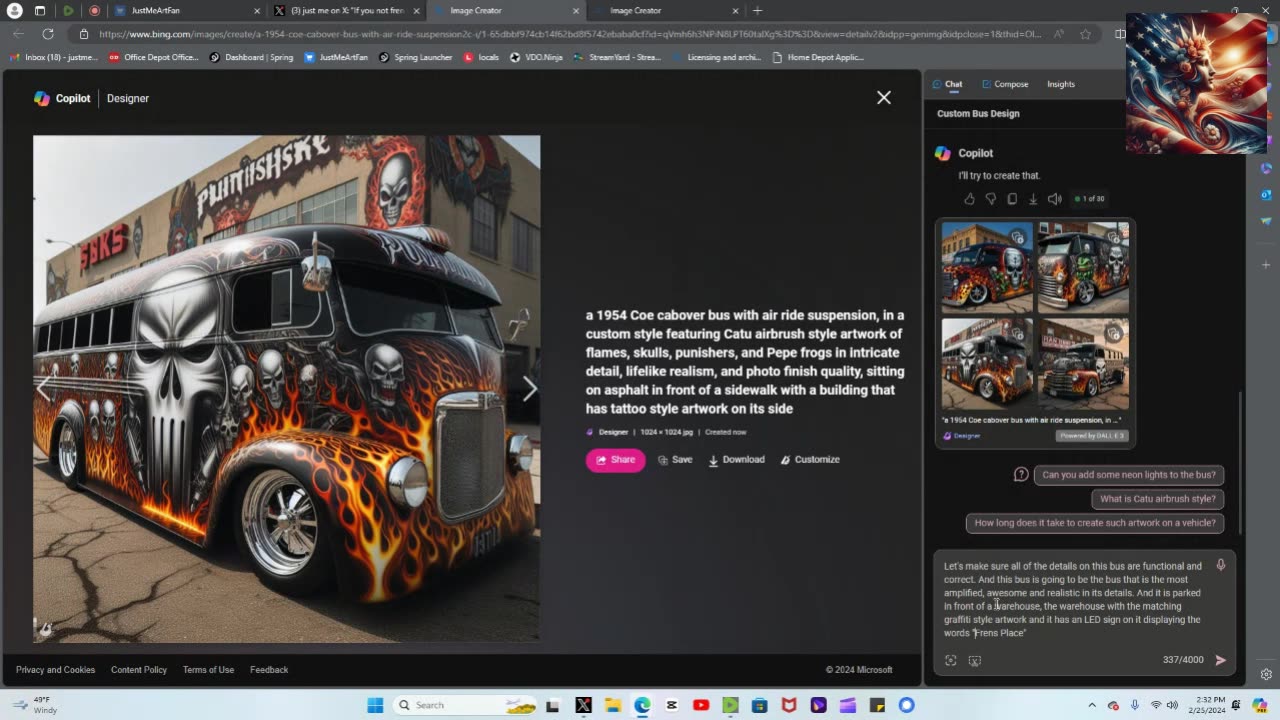Image resolution: width=1280 pixels, height=720 pixels.
Task: Click the question mark help icon beside suggestions
Action: [x=1021, y=475]
